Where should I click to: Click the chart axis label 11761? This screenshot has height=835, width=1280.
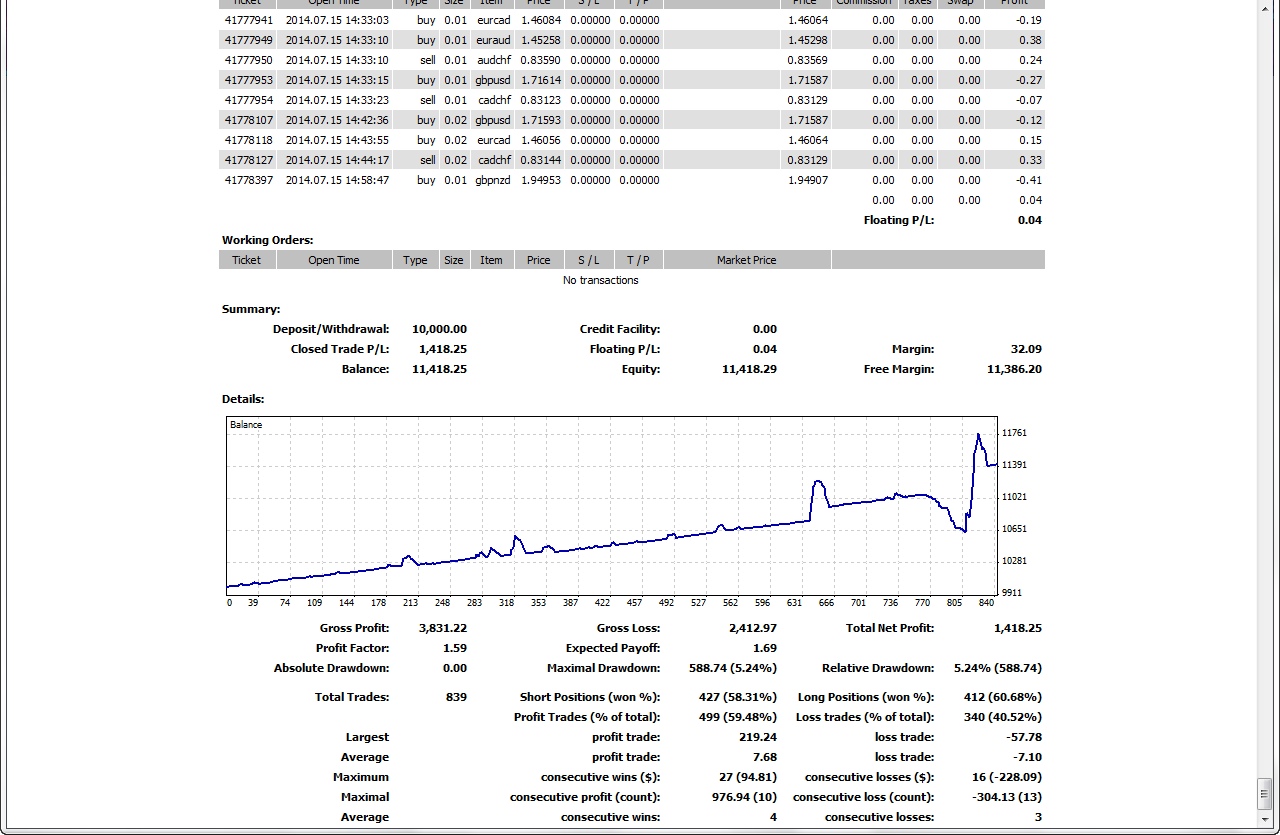[x=1014, y=433]
